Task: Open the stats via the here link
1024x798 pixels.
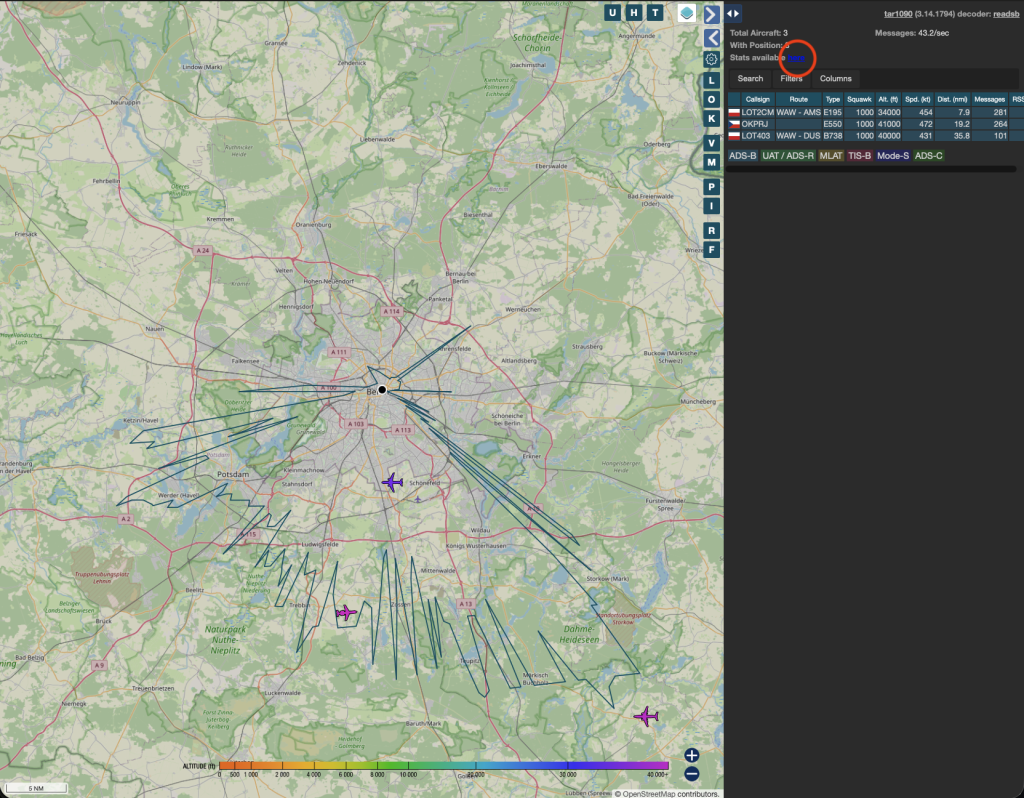Action: coord(796,58)
